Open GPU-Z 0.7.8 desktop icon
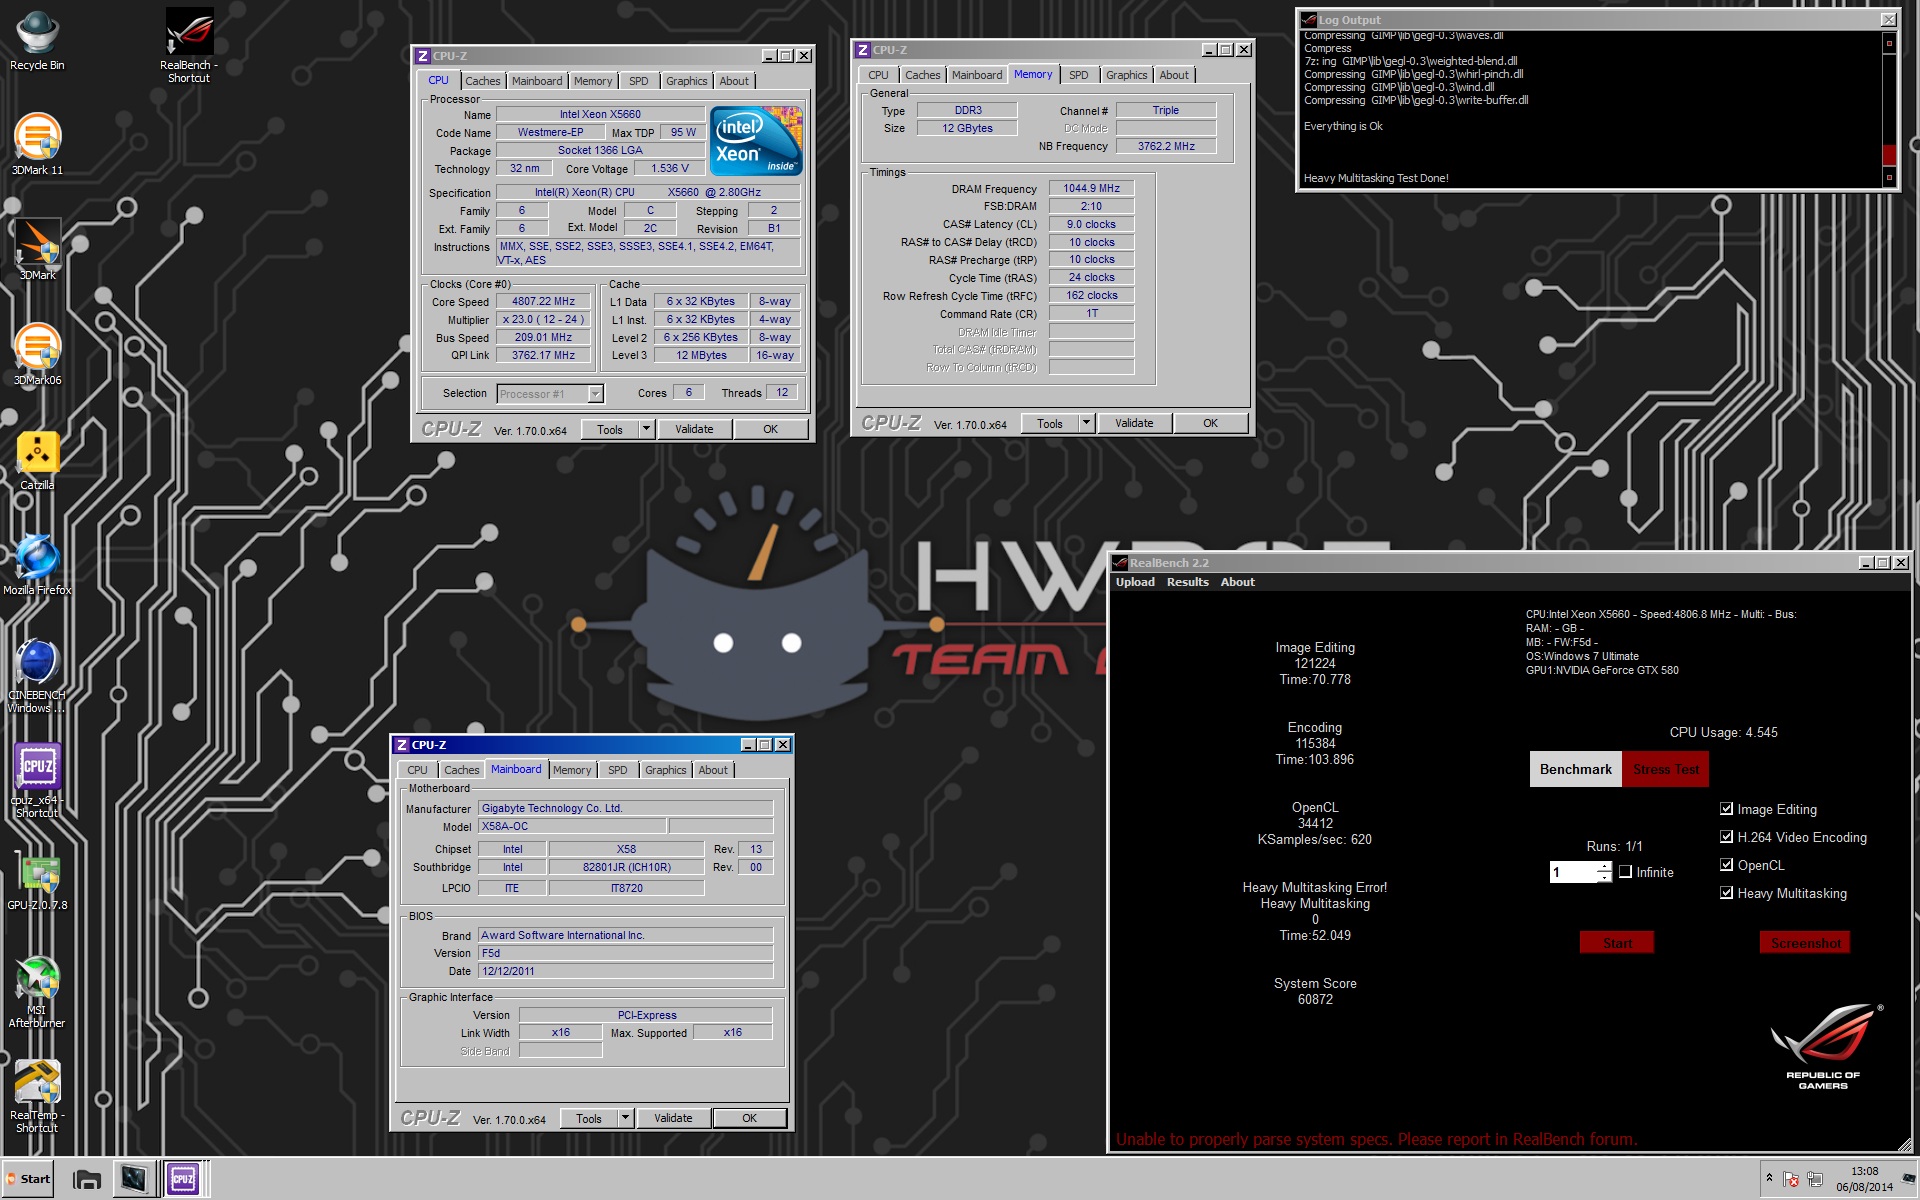Image resolution: width=1920 pixels, height=1200 pixels. 37,882
